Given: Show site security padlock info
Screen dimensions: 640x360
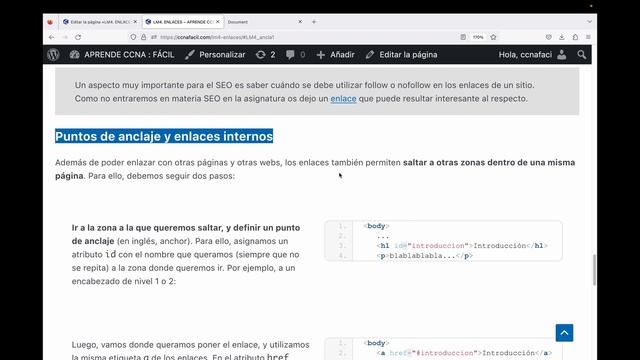Looking at the screenshot, I should point(143,37).
